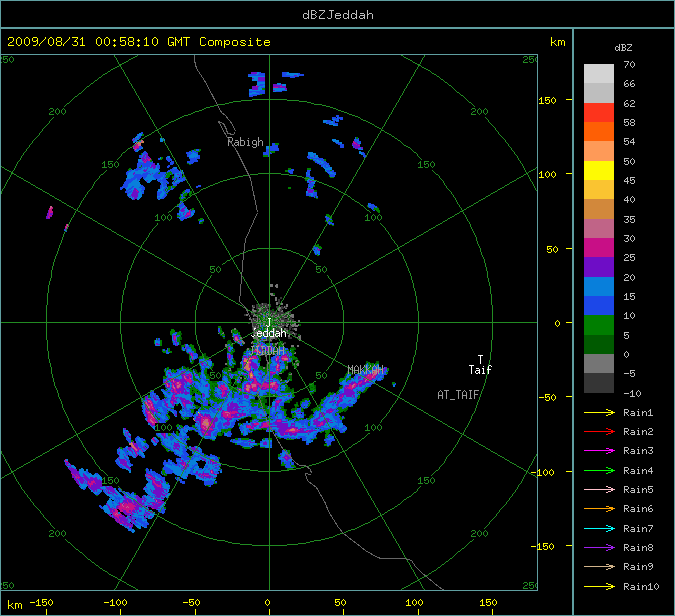Click the Rain9 tan arrow legend icon
This screenshot has width=675, height=616.
(x=599, y=566)
